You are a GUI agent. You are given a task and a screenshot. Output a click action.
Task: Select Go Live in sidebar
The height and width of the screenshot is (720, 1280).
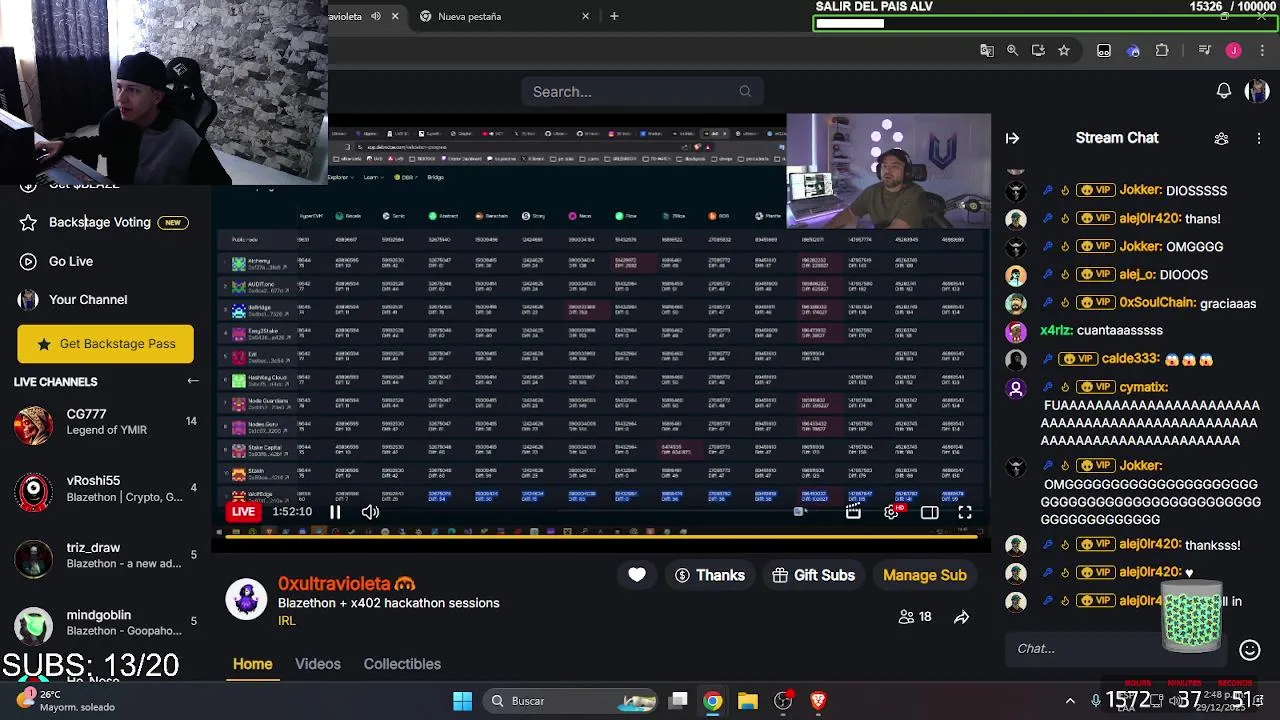71,261
